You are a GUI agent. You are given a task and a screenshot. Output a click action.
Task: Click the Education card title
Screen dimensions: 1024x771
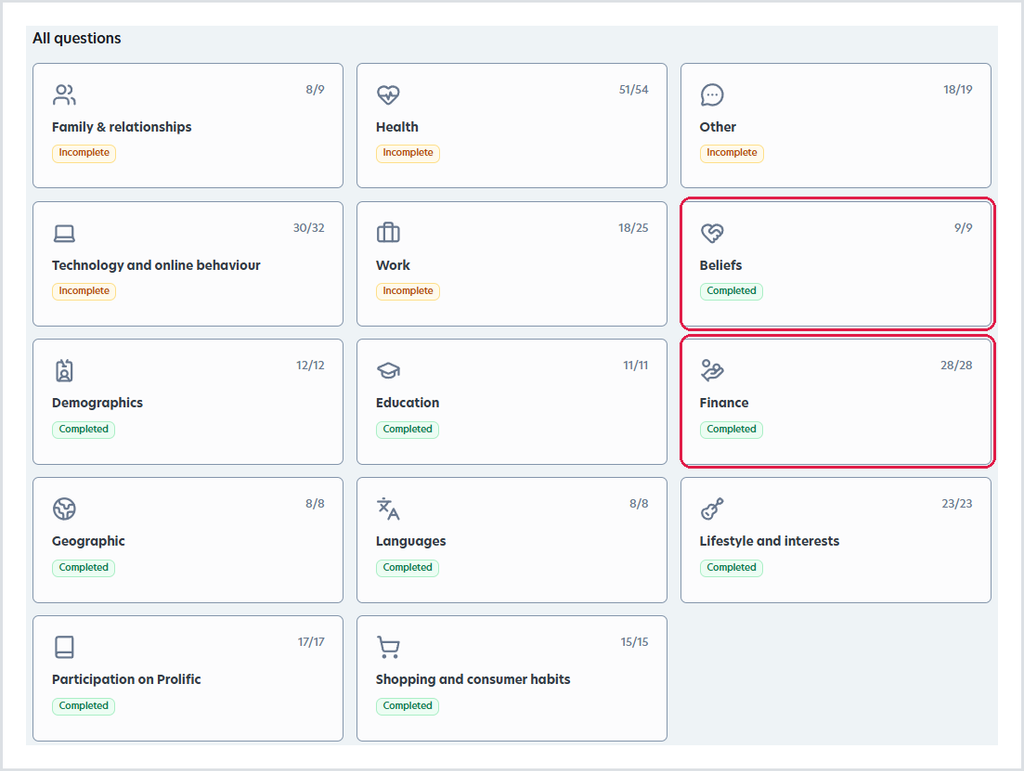(408, 403)
